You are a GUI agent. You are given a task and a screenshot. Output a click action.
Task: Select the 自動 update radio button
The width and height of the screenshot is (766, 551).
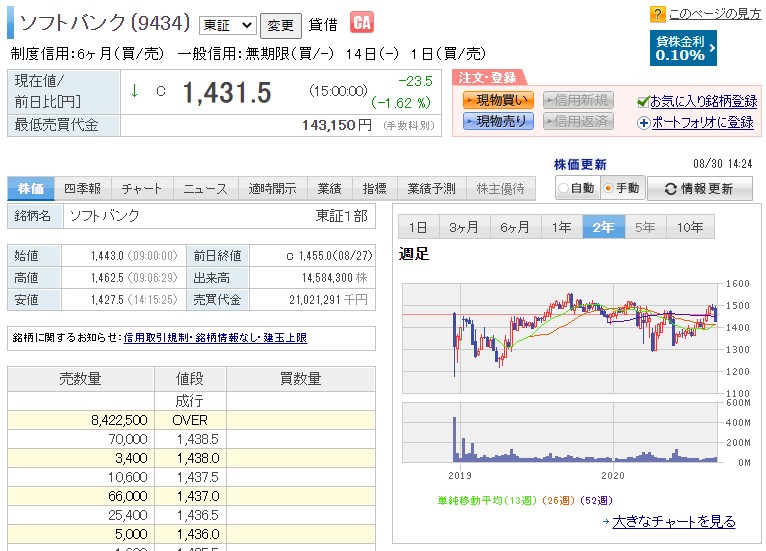[563, 188]
